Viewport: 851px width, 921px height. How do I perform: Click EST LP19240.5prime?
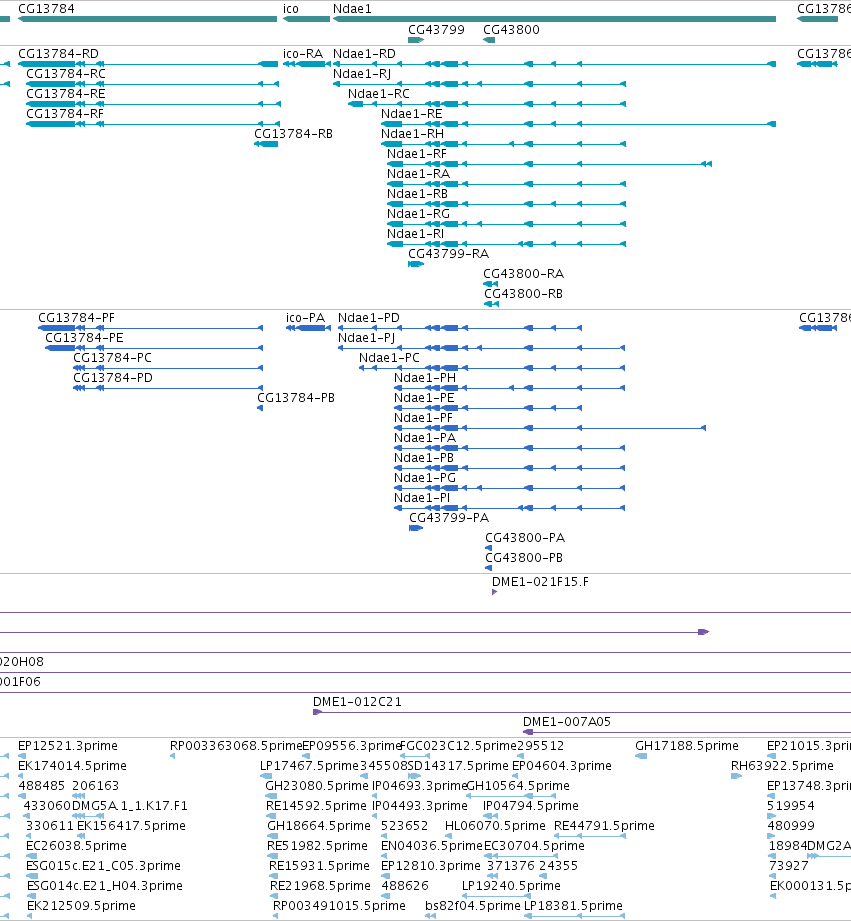(x=511, y=885)
